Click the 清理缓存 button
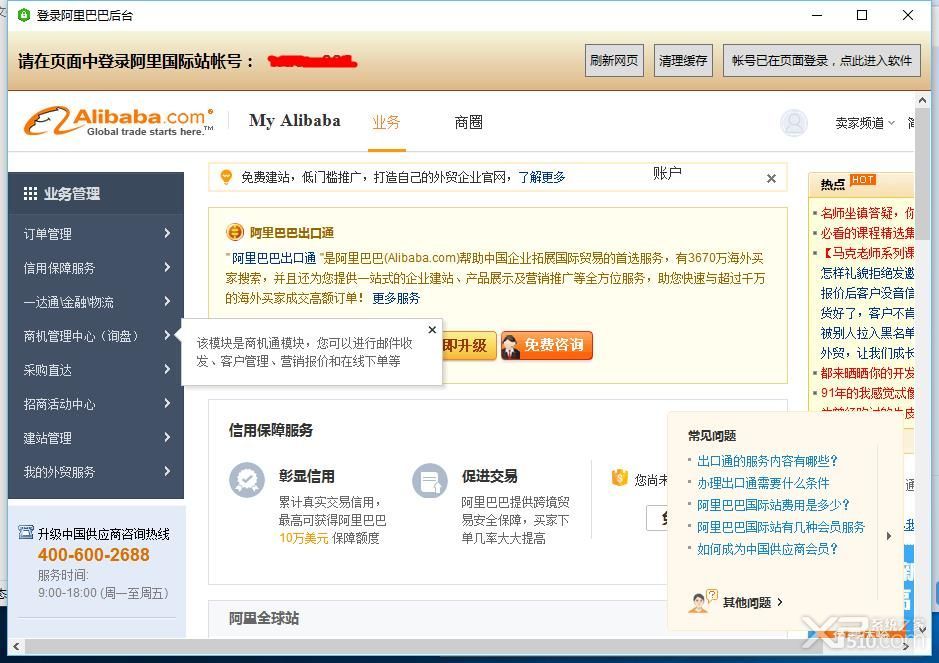This screenshot has height=663, width=939. [683, 60]
